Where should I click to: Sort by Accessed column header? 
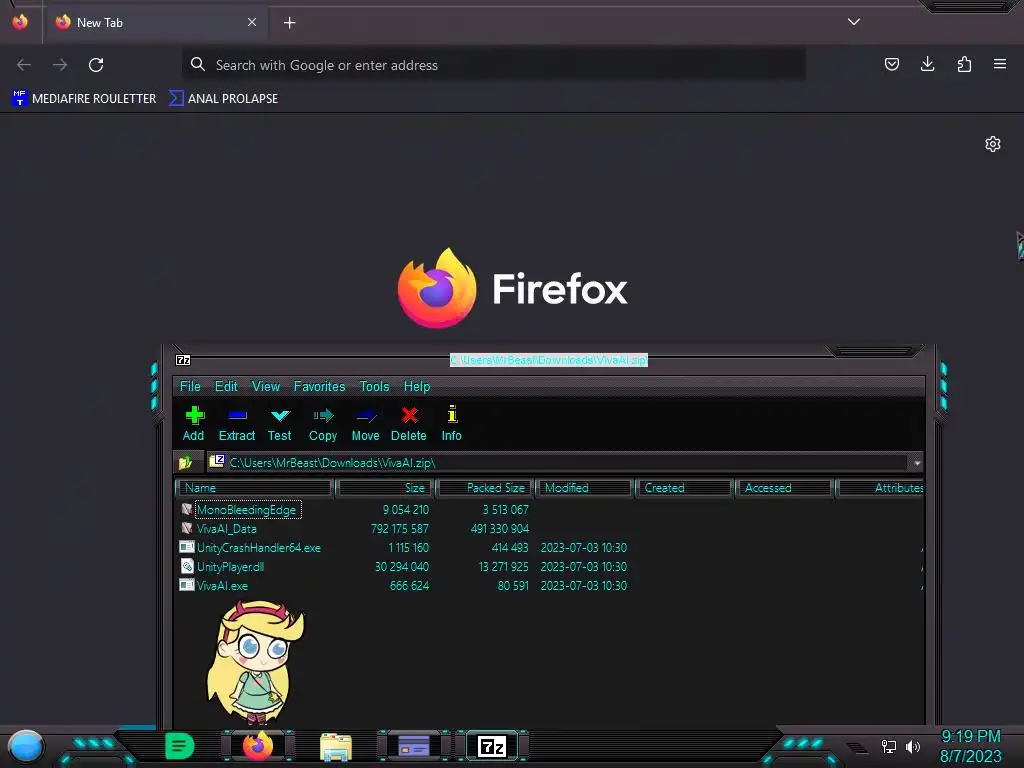[x=785, y=488]
